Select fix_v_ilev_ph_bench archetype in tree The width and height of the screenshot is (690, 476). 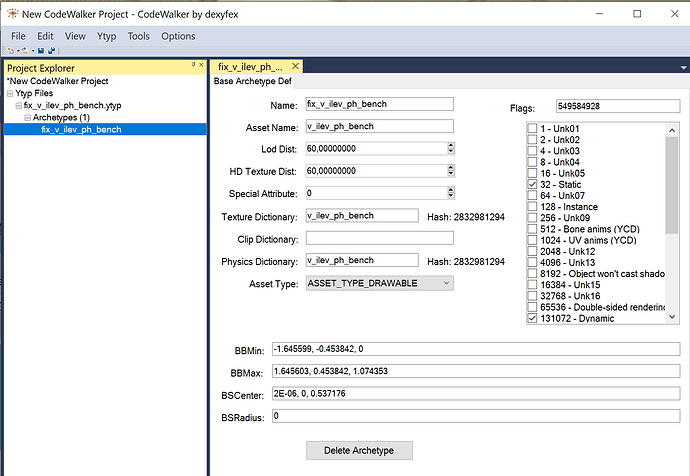point(81,129)
